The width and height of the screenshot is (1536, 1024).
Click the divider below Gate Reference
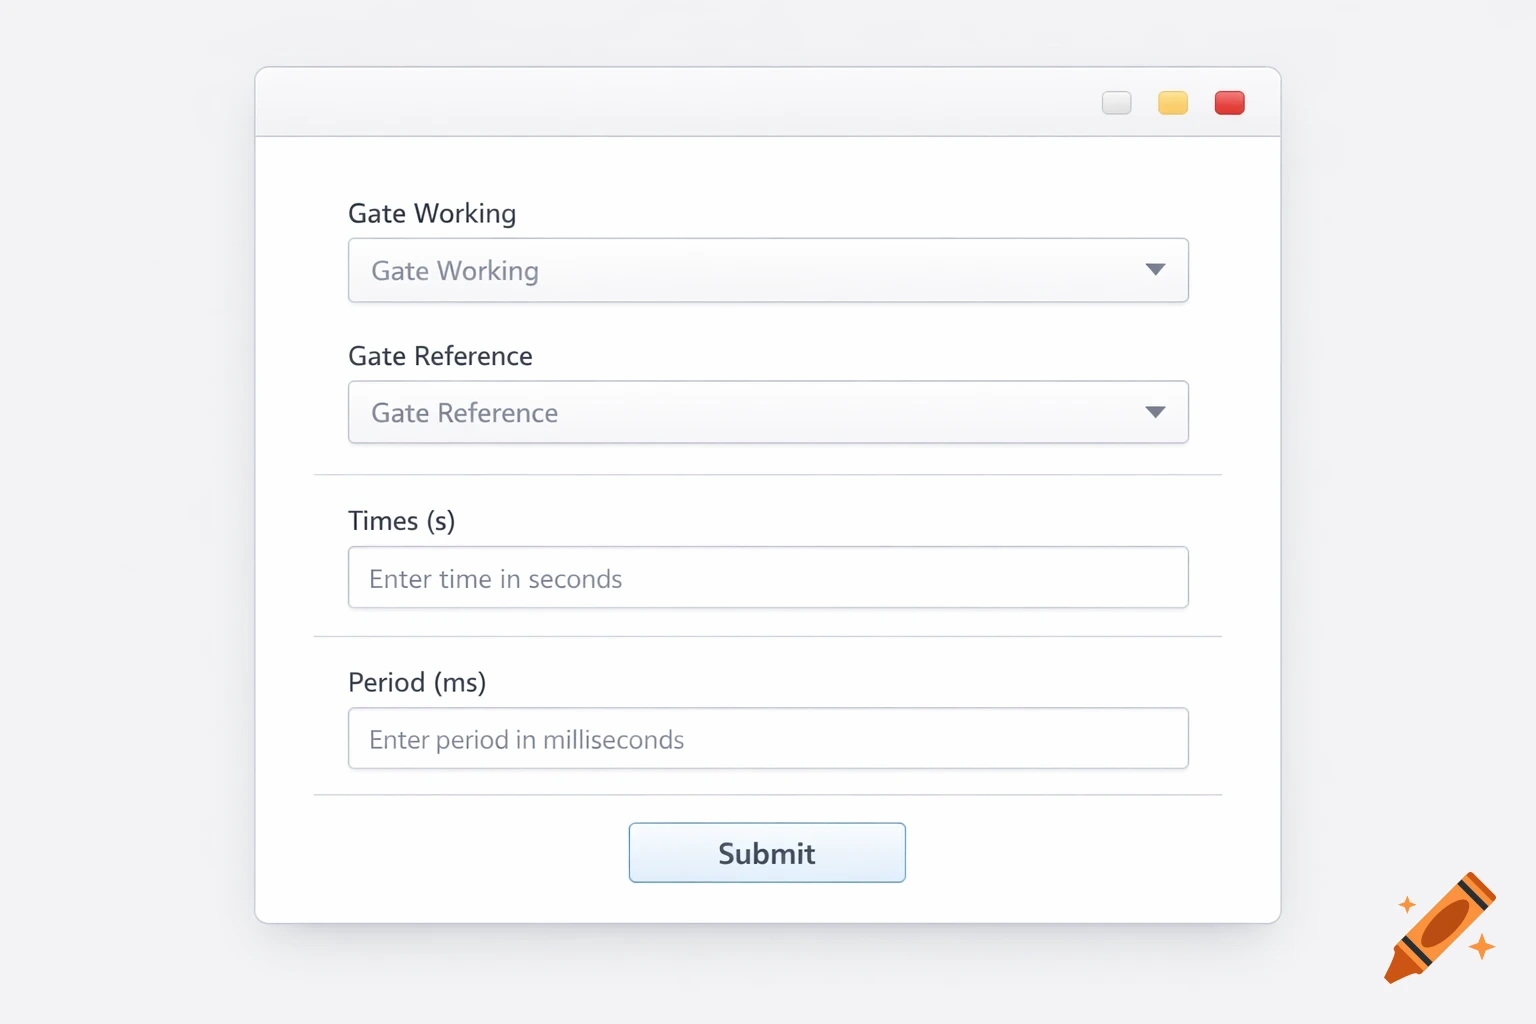(x=768, y=474)
